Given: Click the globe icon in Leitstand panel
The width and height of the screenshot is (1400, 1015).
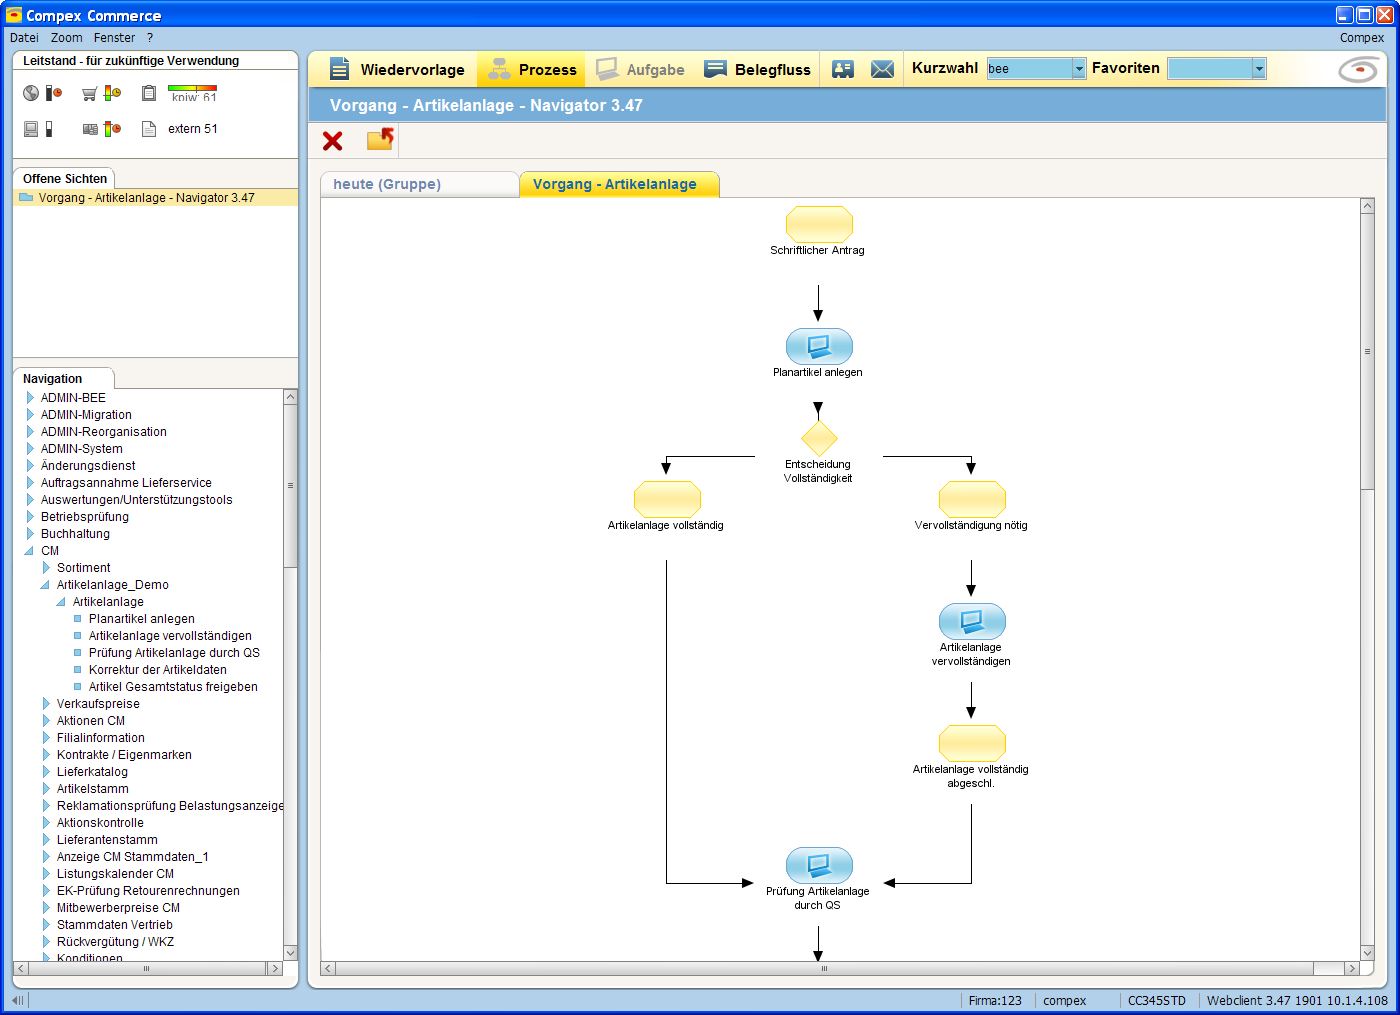Looking at the screenshot, I should point(31,93).
